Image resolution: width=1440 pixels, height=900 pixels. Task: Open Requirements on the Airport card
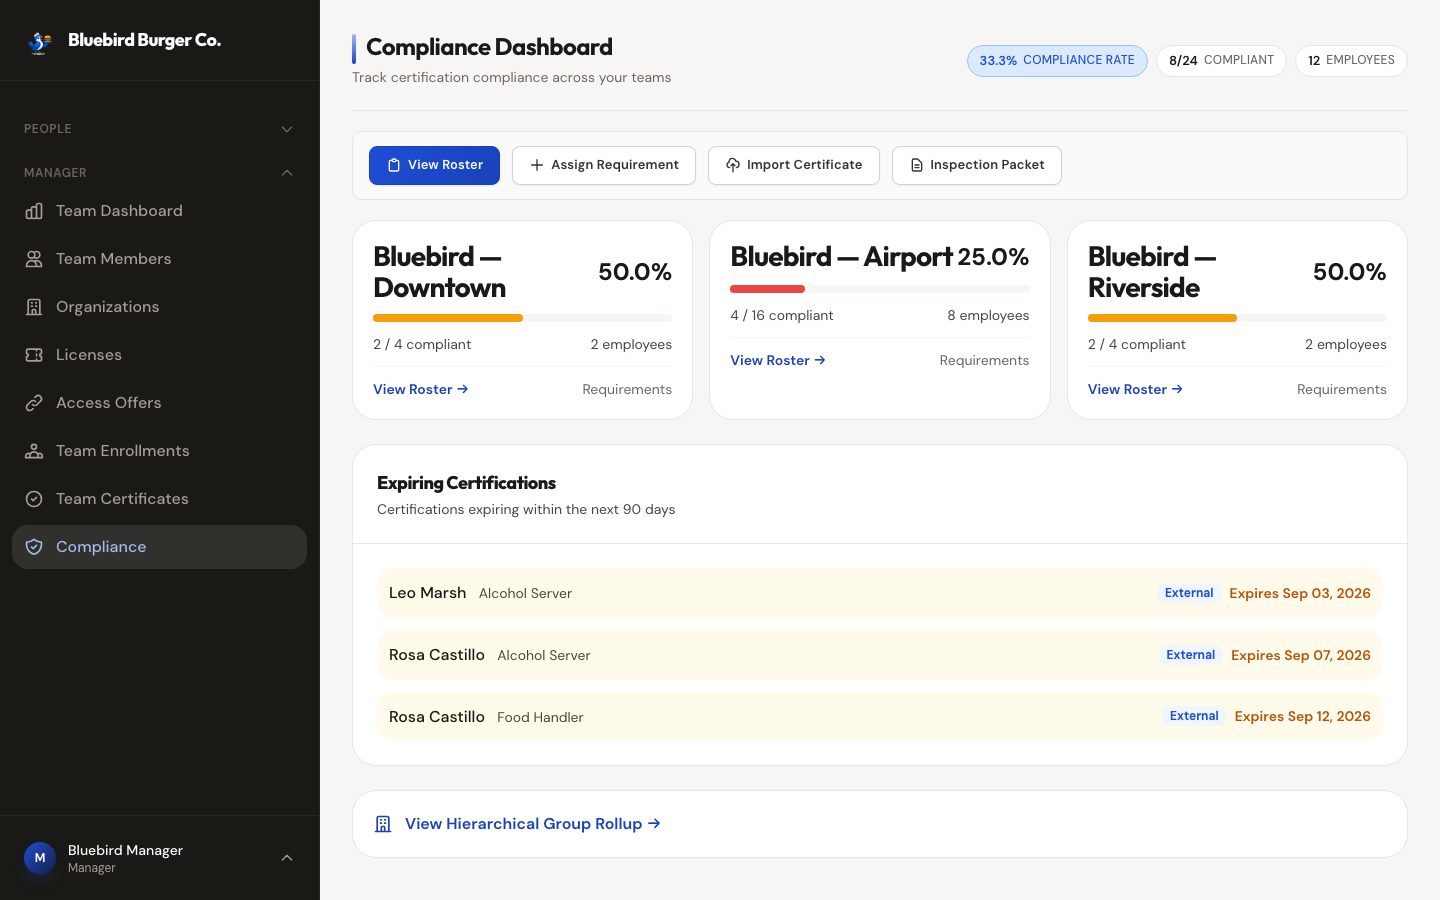(984, 360)
